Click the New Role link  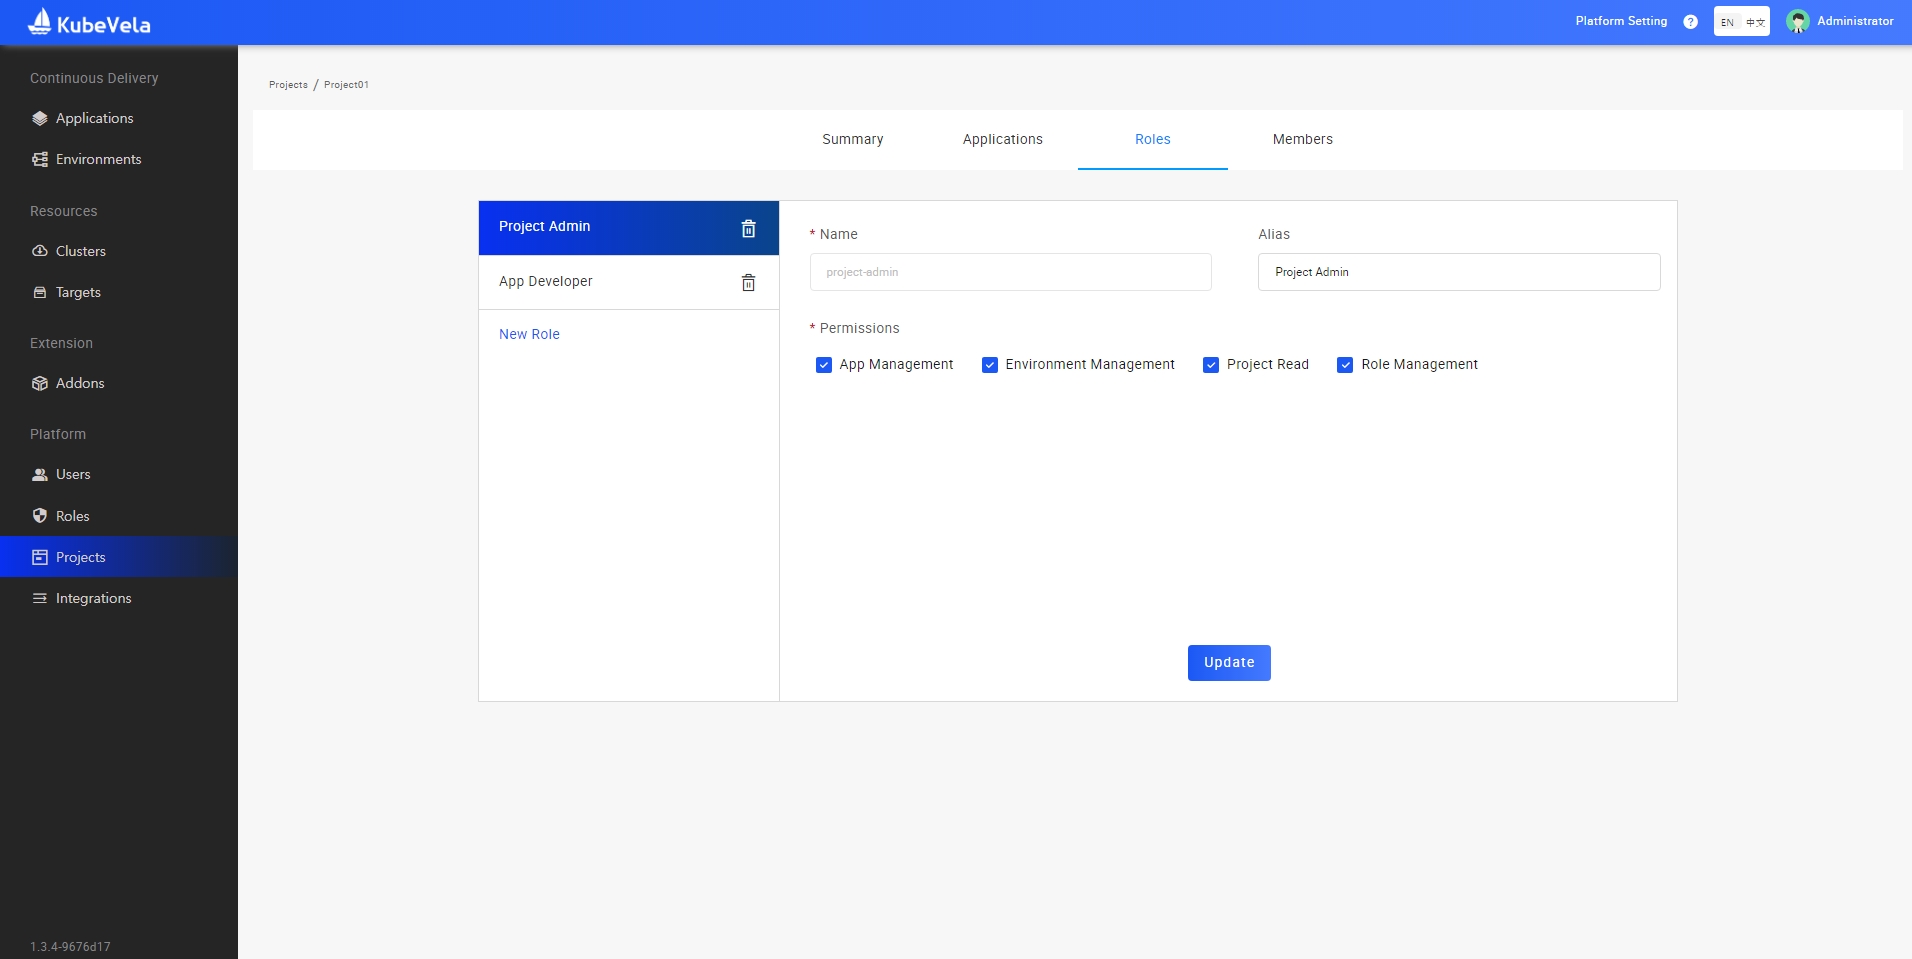pyautogui.click(x=529, y=334)
